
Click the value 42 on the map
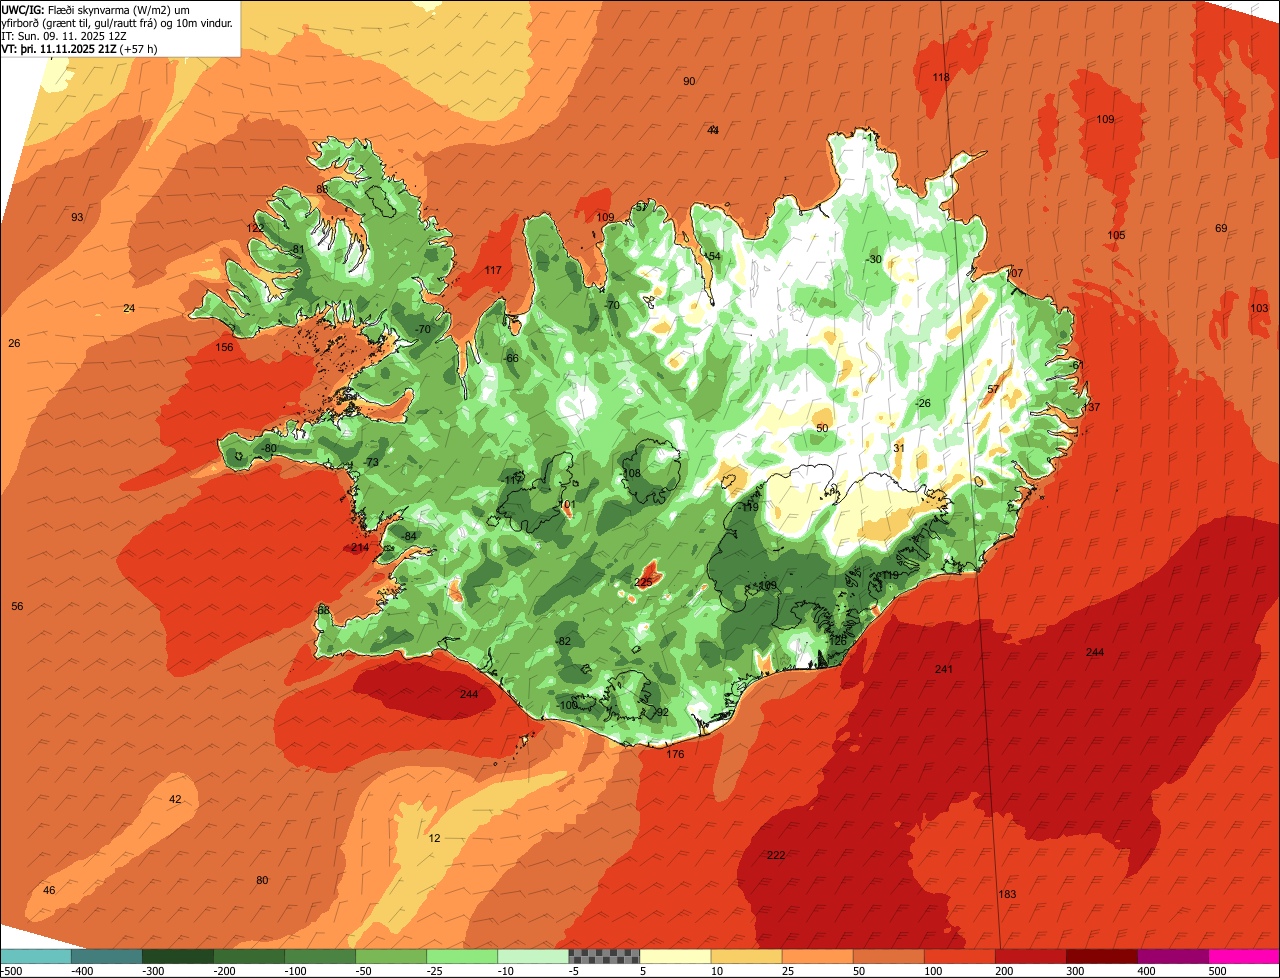[175, 799]
